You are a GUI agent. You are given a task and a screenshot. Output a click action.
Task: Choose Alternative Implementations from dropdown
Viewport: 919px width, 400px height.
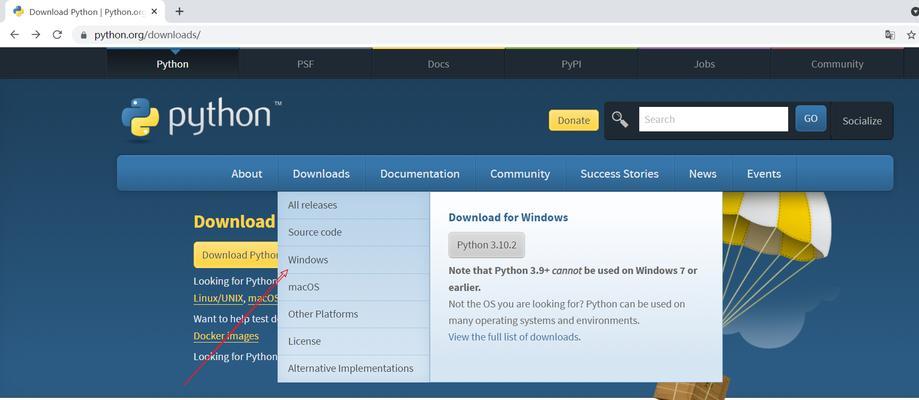tap(353, 368)
